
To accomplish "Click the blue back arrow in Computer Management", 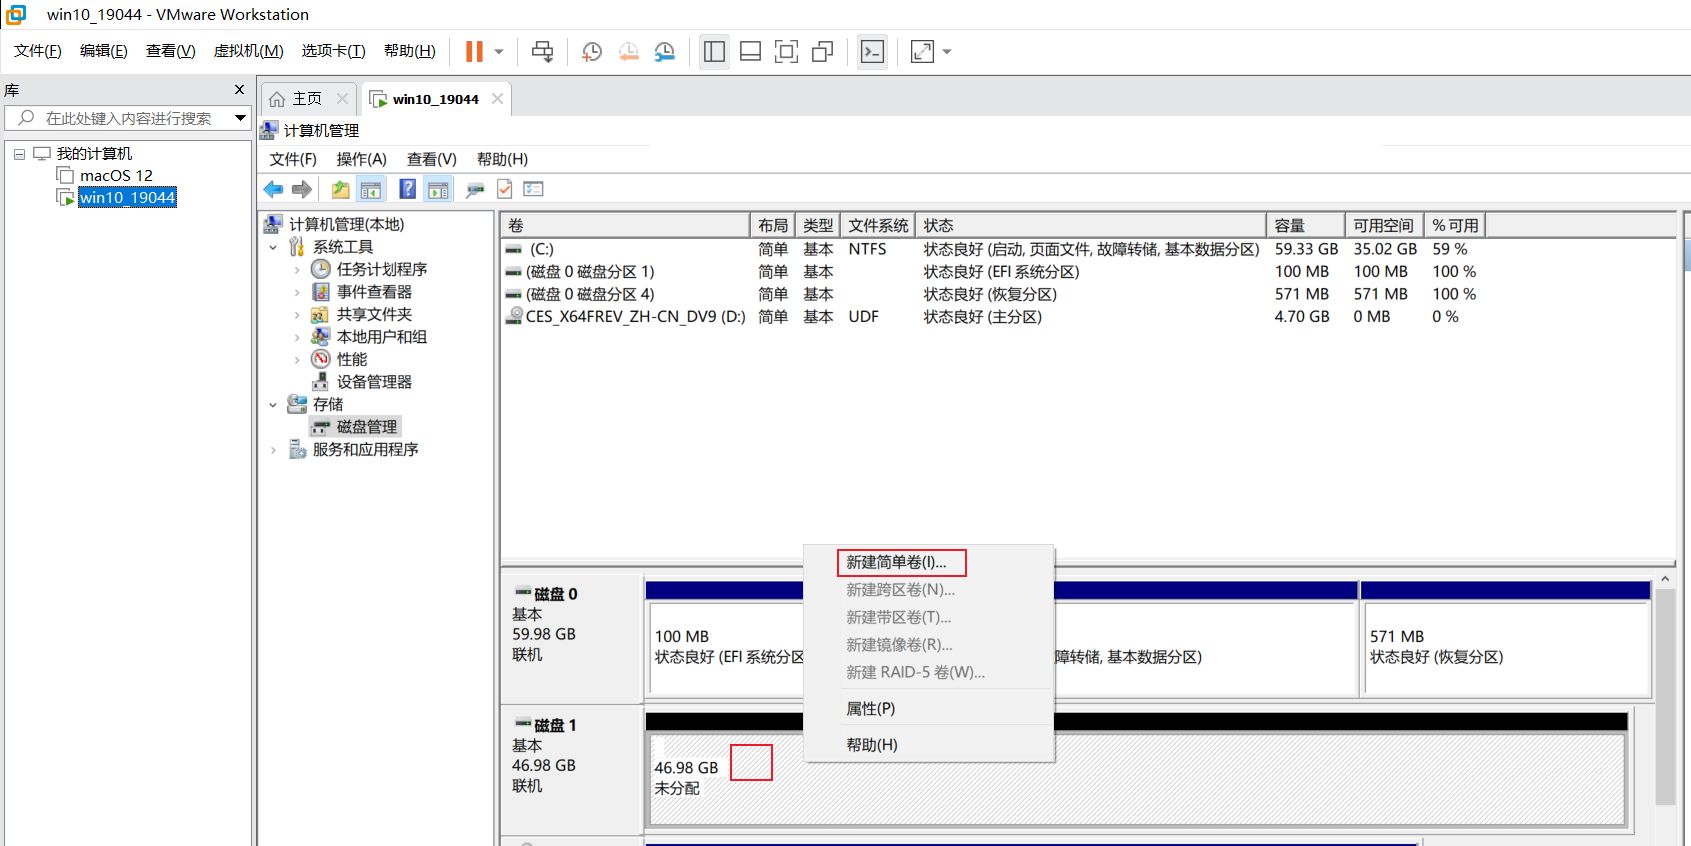I will pos(273,189).
